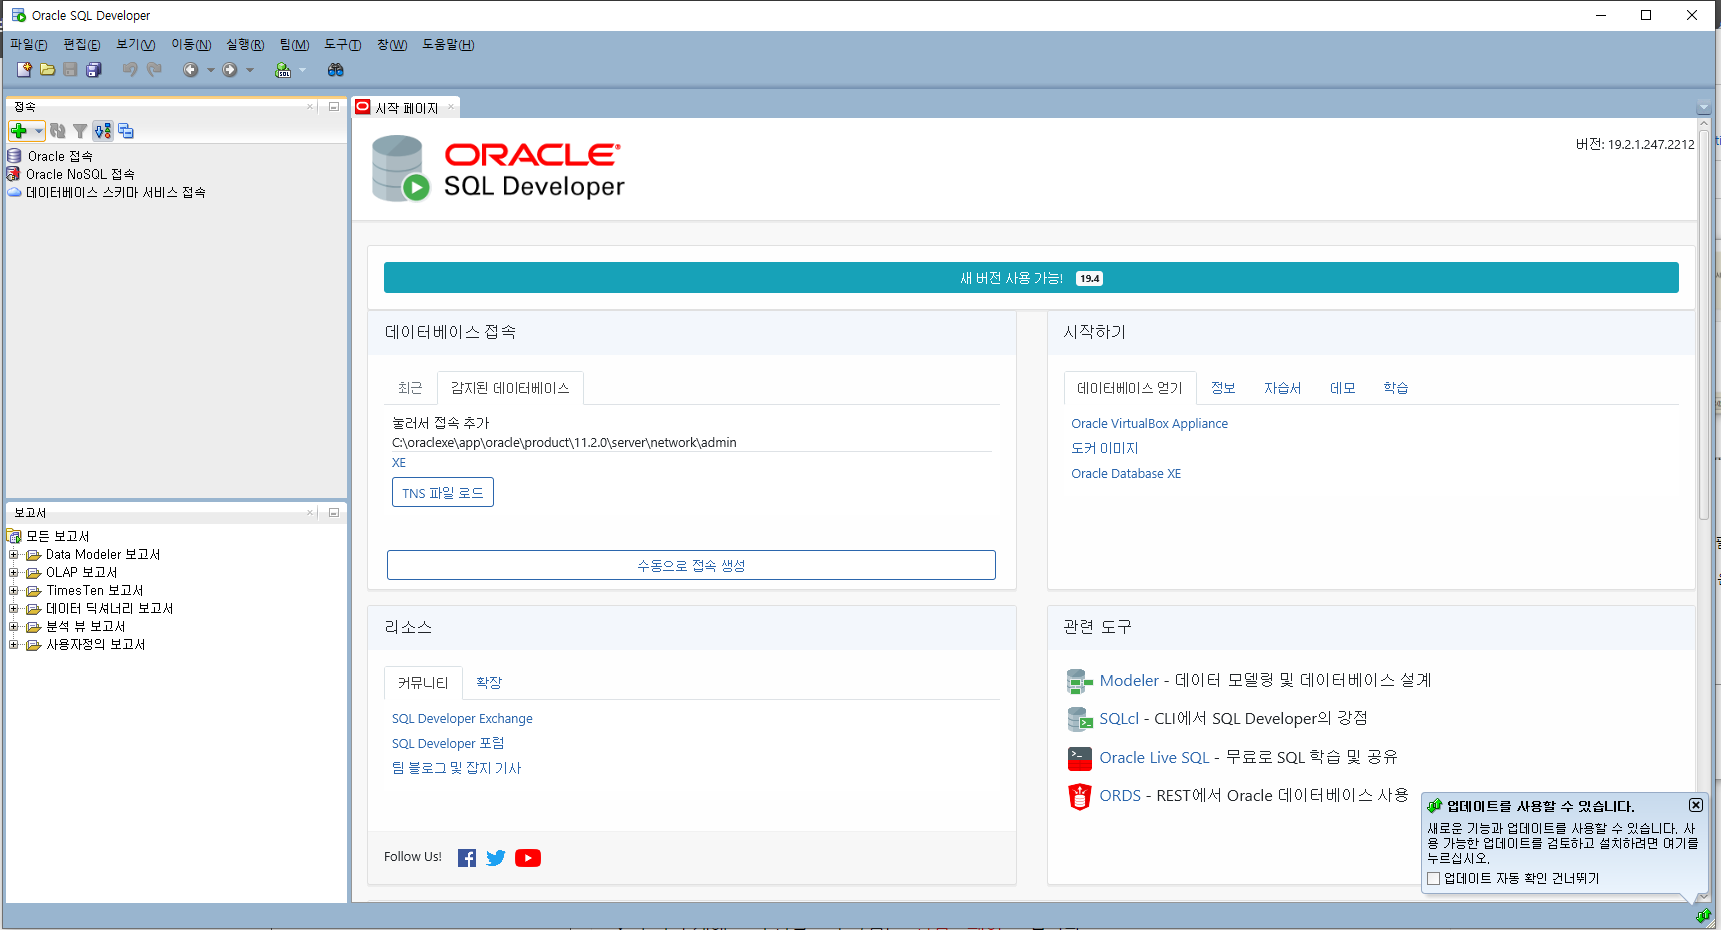
Task: Click the collapse all icon in 접속 panel
Action: click(x=126, y=131)
